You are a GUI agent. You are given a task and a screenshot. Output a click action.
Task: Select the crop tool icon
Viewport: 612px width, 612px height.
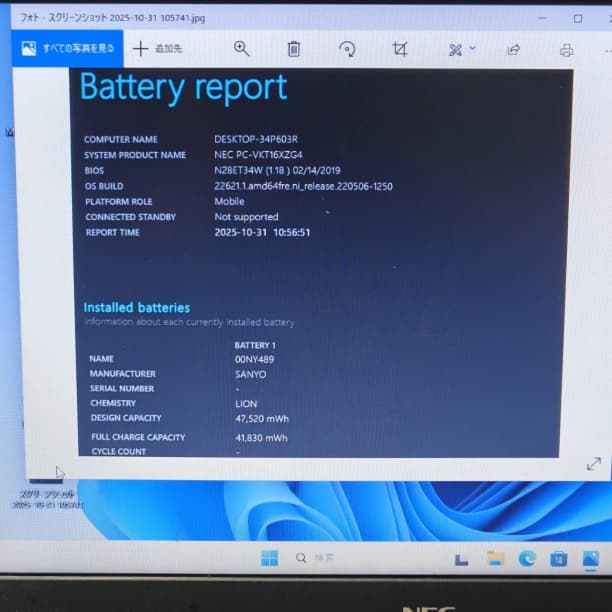click(x=400, y=50)
